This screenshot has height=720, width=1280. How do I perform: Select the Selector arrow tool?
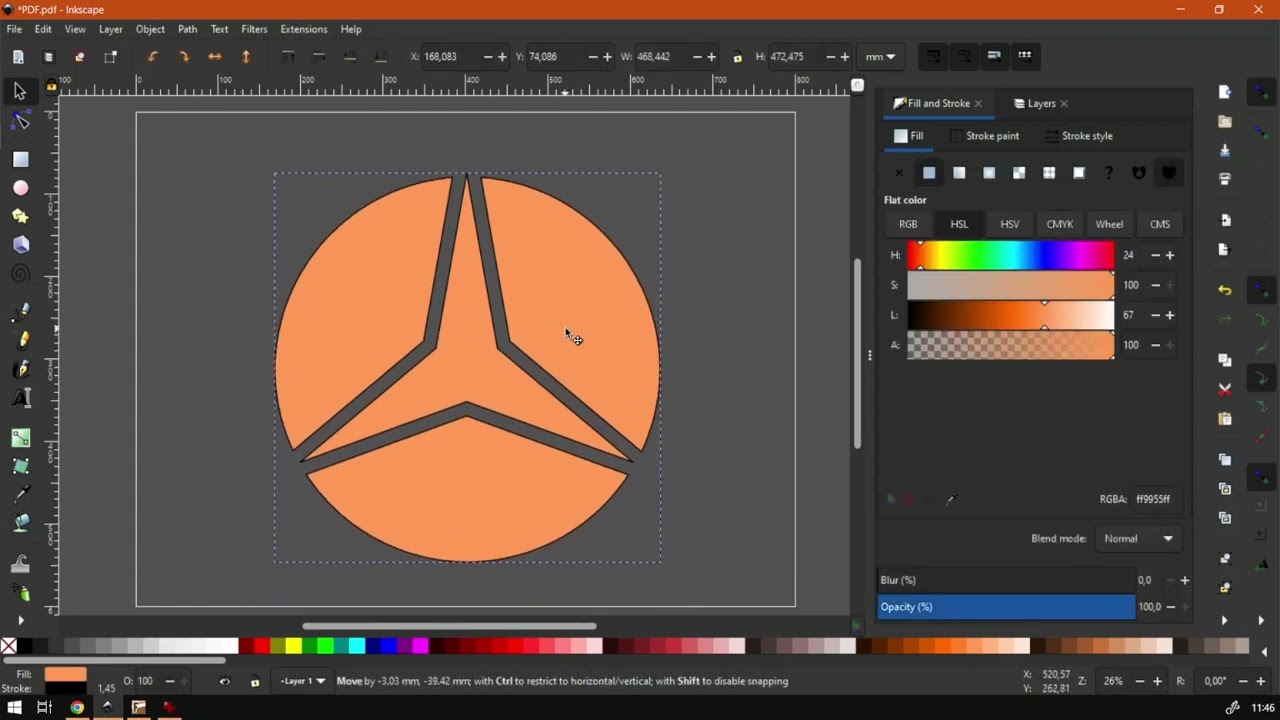(20, 92)
